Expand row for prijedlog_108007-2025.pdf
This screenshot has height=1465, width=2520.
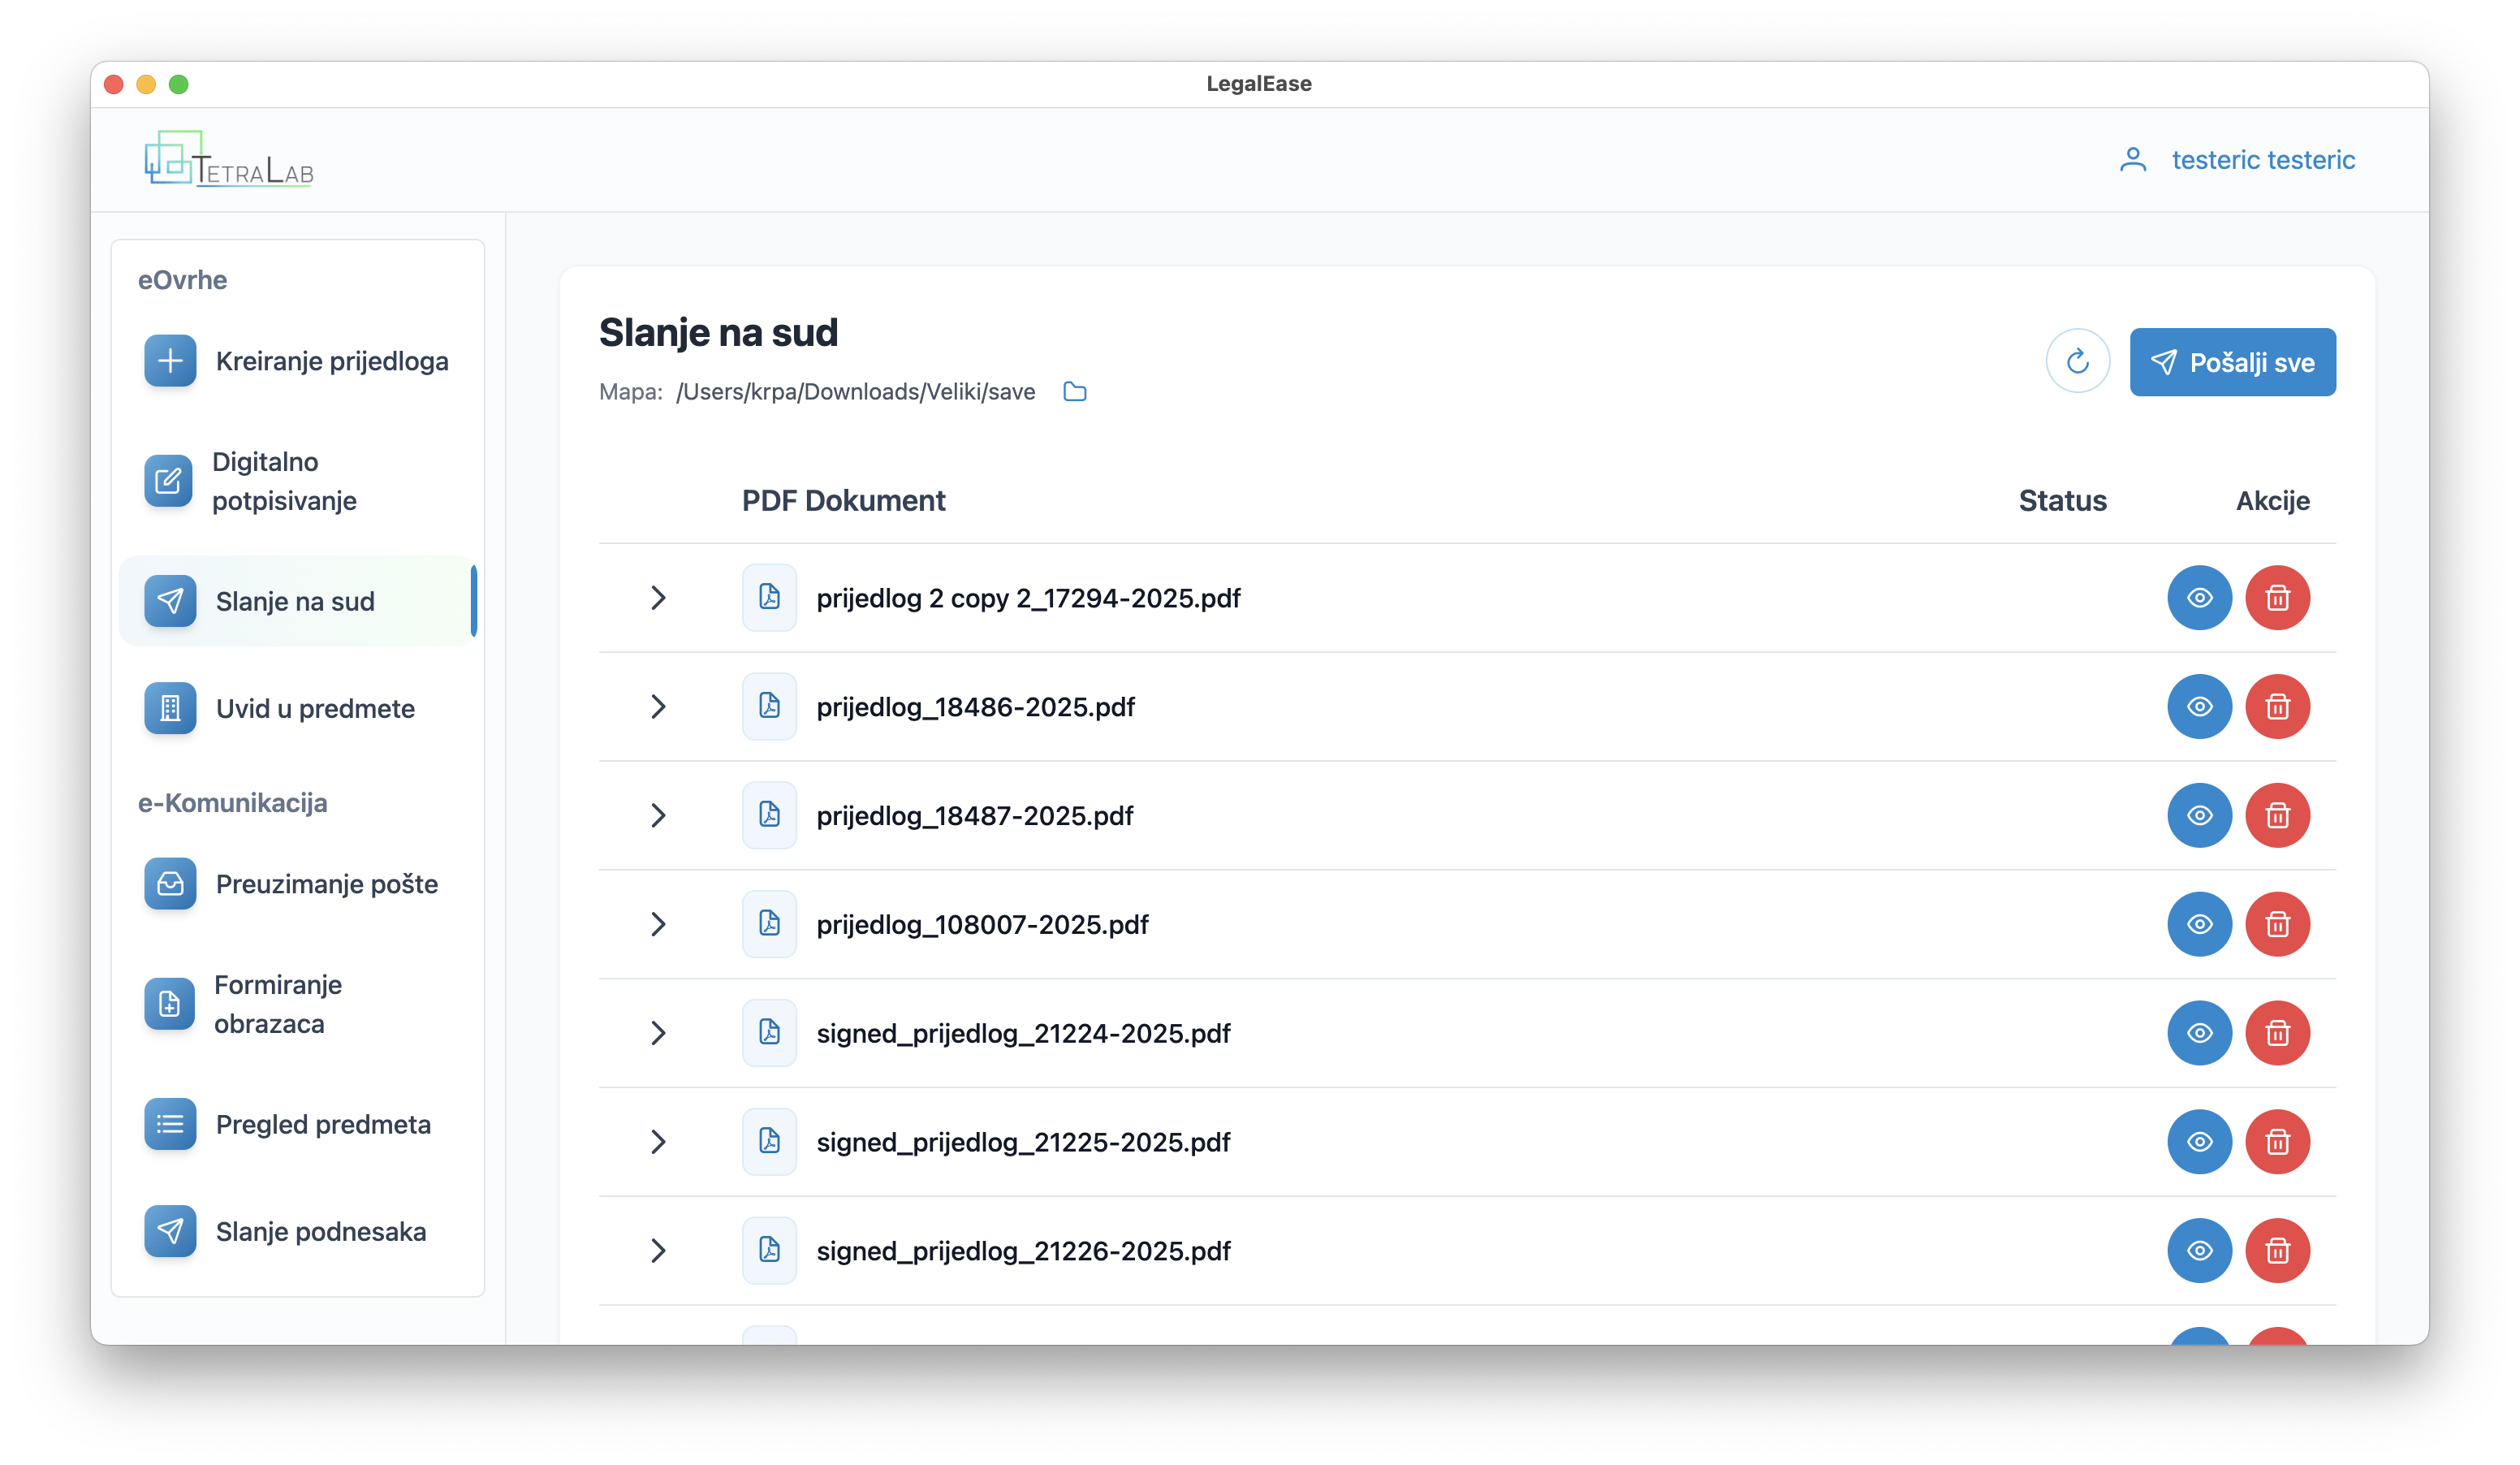[x=658, y=924]
